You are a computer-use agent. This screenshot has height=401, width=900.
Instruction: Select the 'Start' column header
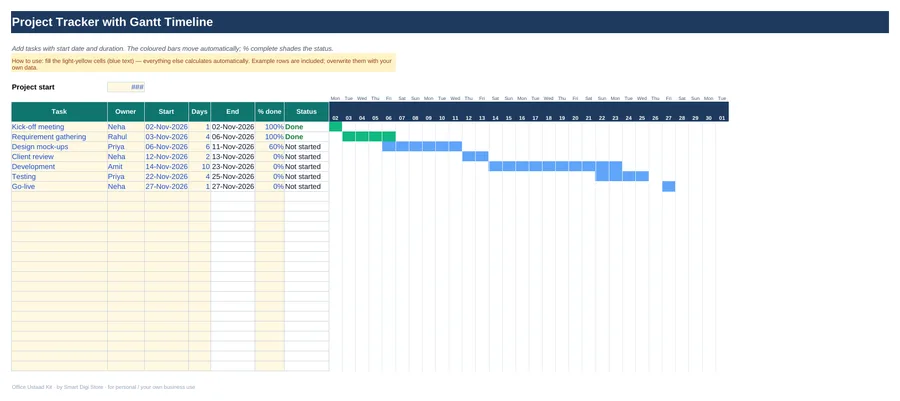166,112
